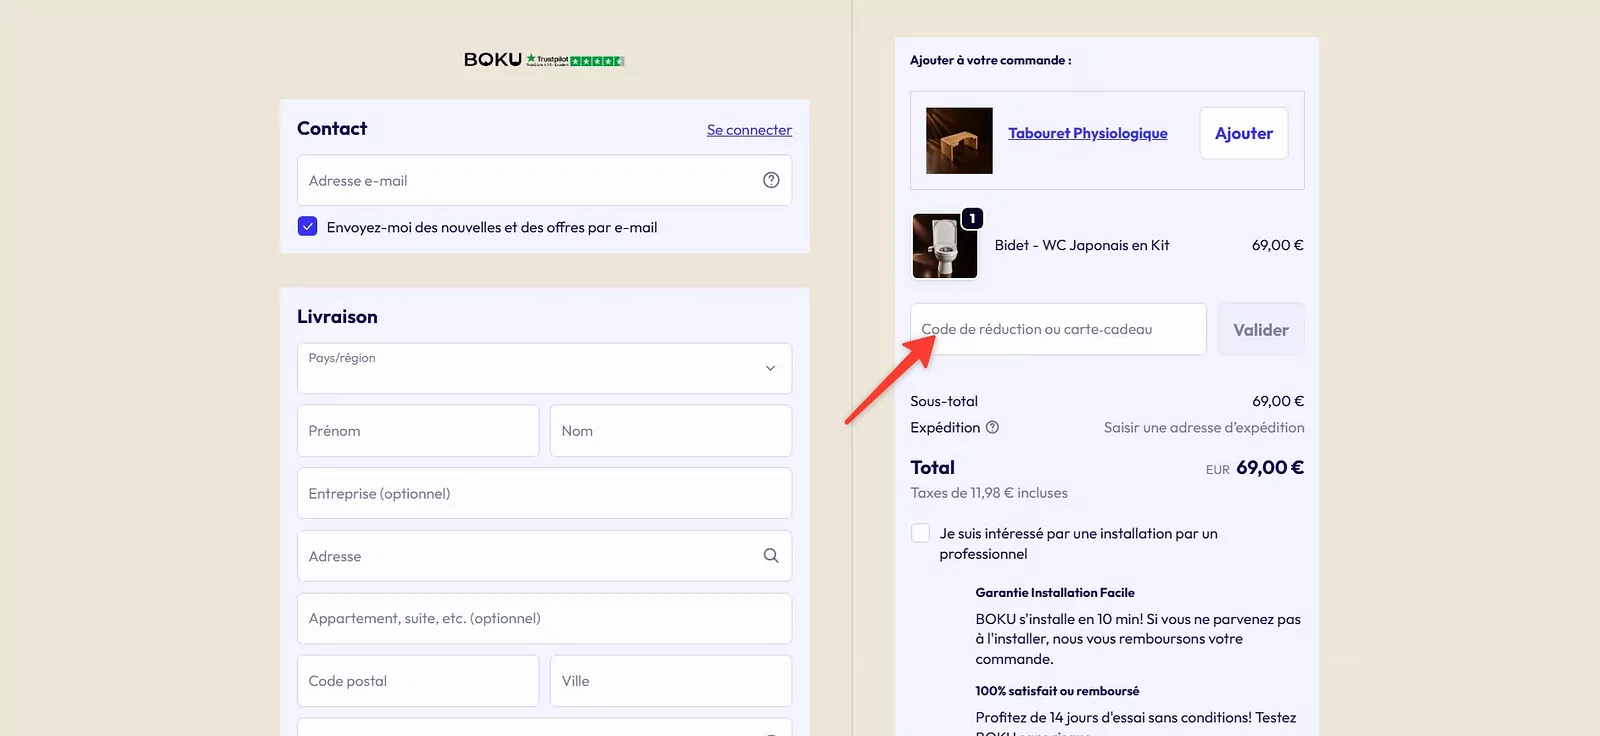The width and height of the screenshot is (1600, 736).
Task: Click the email field help question-mark icon
Action: coord(771,180)
